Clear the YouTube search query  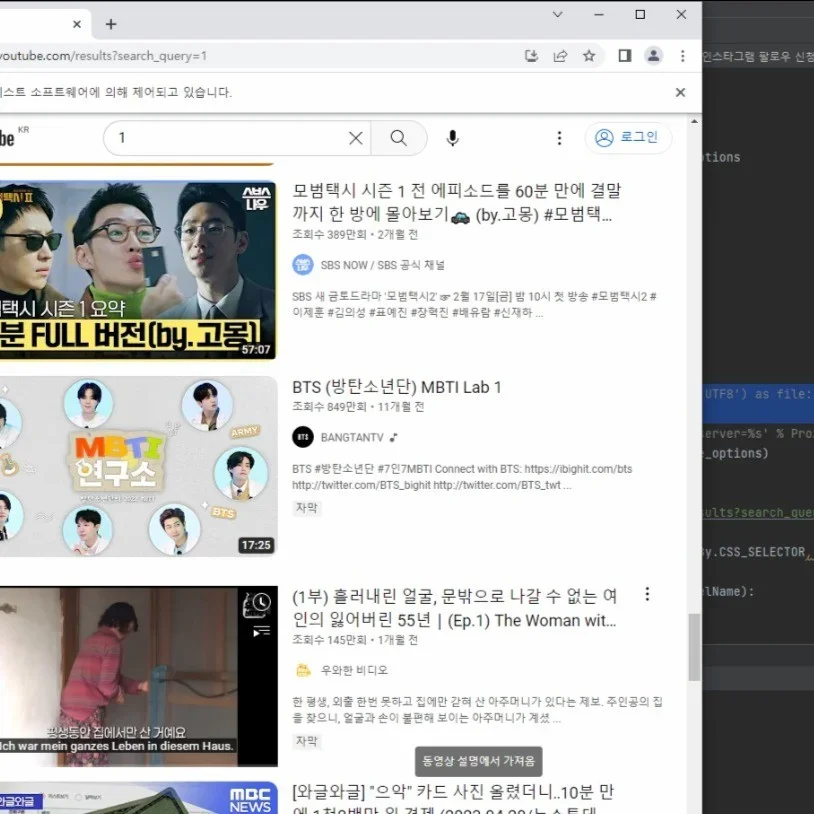tap(356, 138)
